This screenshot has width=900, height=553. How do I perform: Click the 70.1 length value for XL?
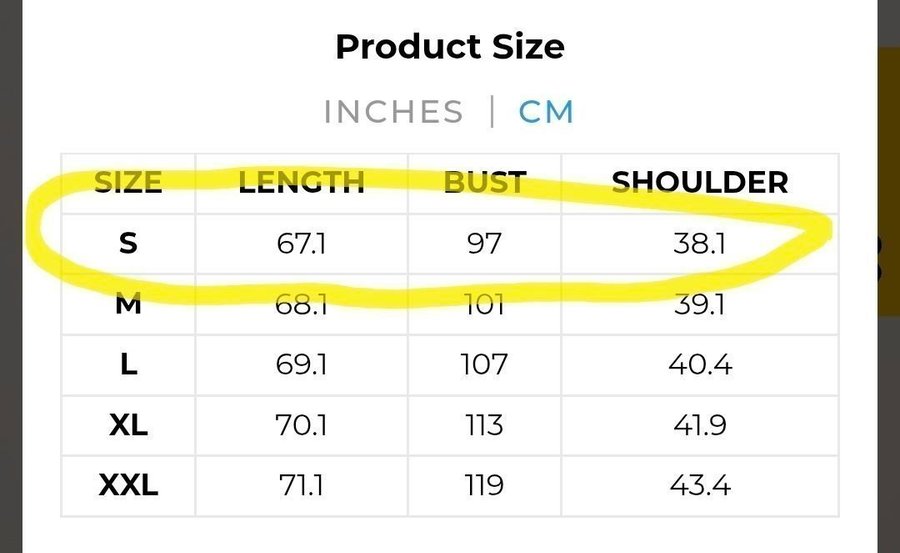[301, 425]
